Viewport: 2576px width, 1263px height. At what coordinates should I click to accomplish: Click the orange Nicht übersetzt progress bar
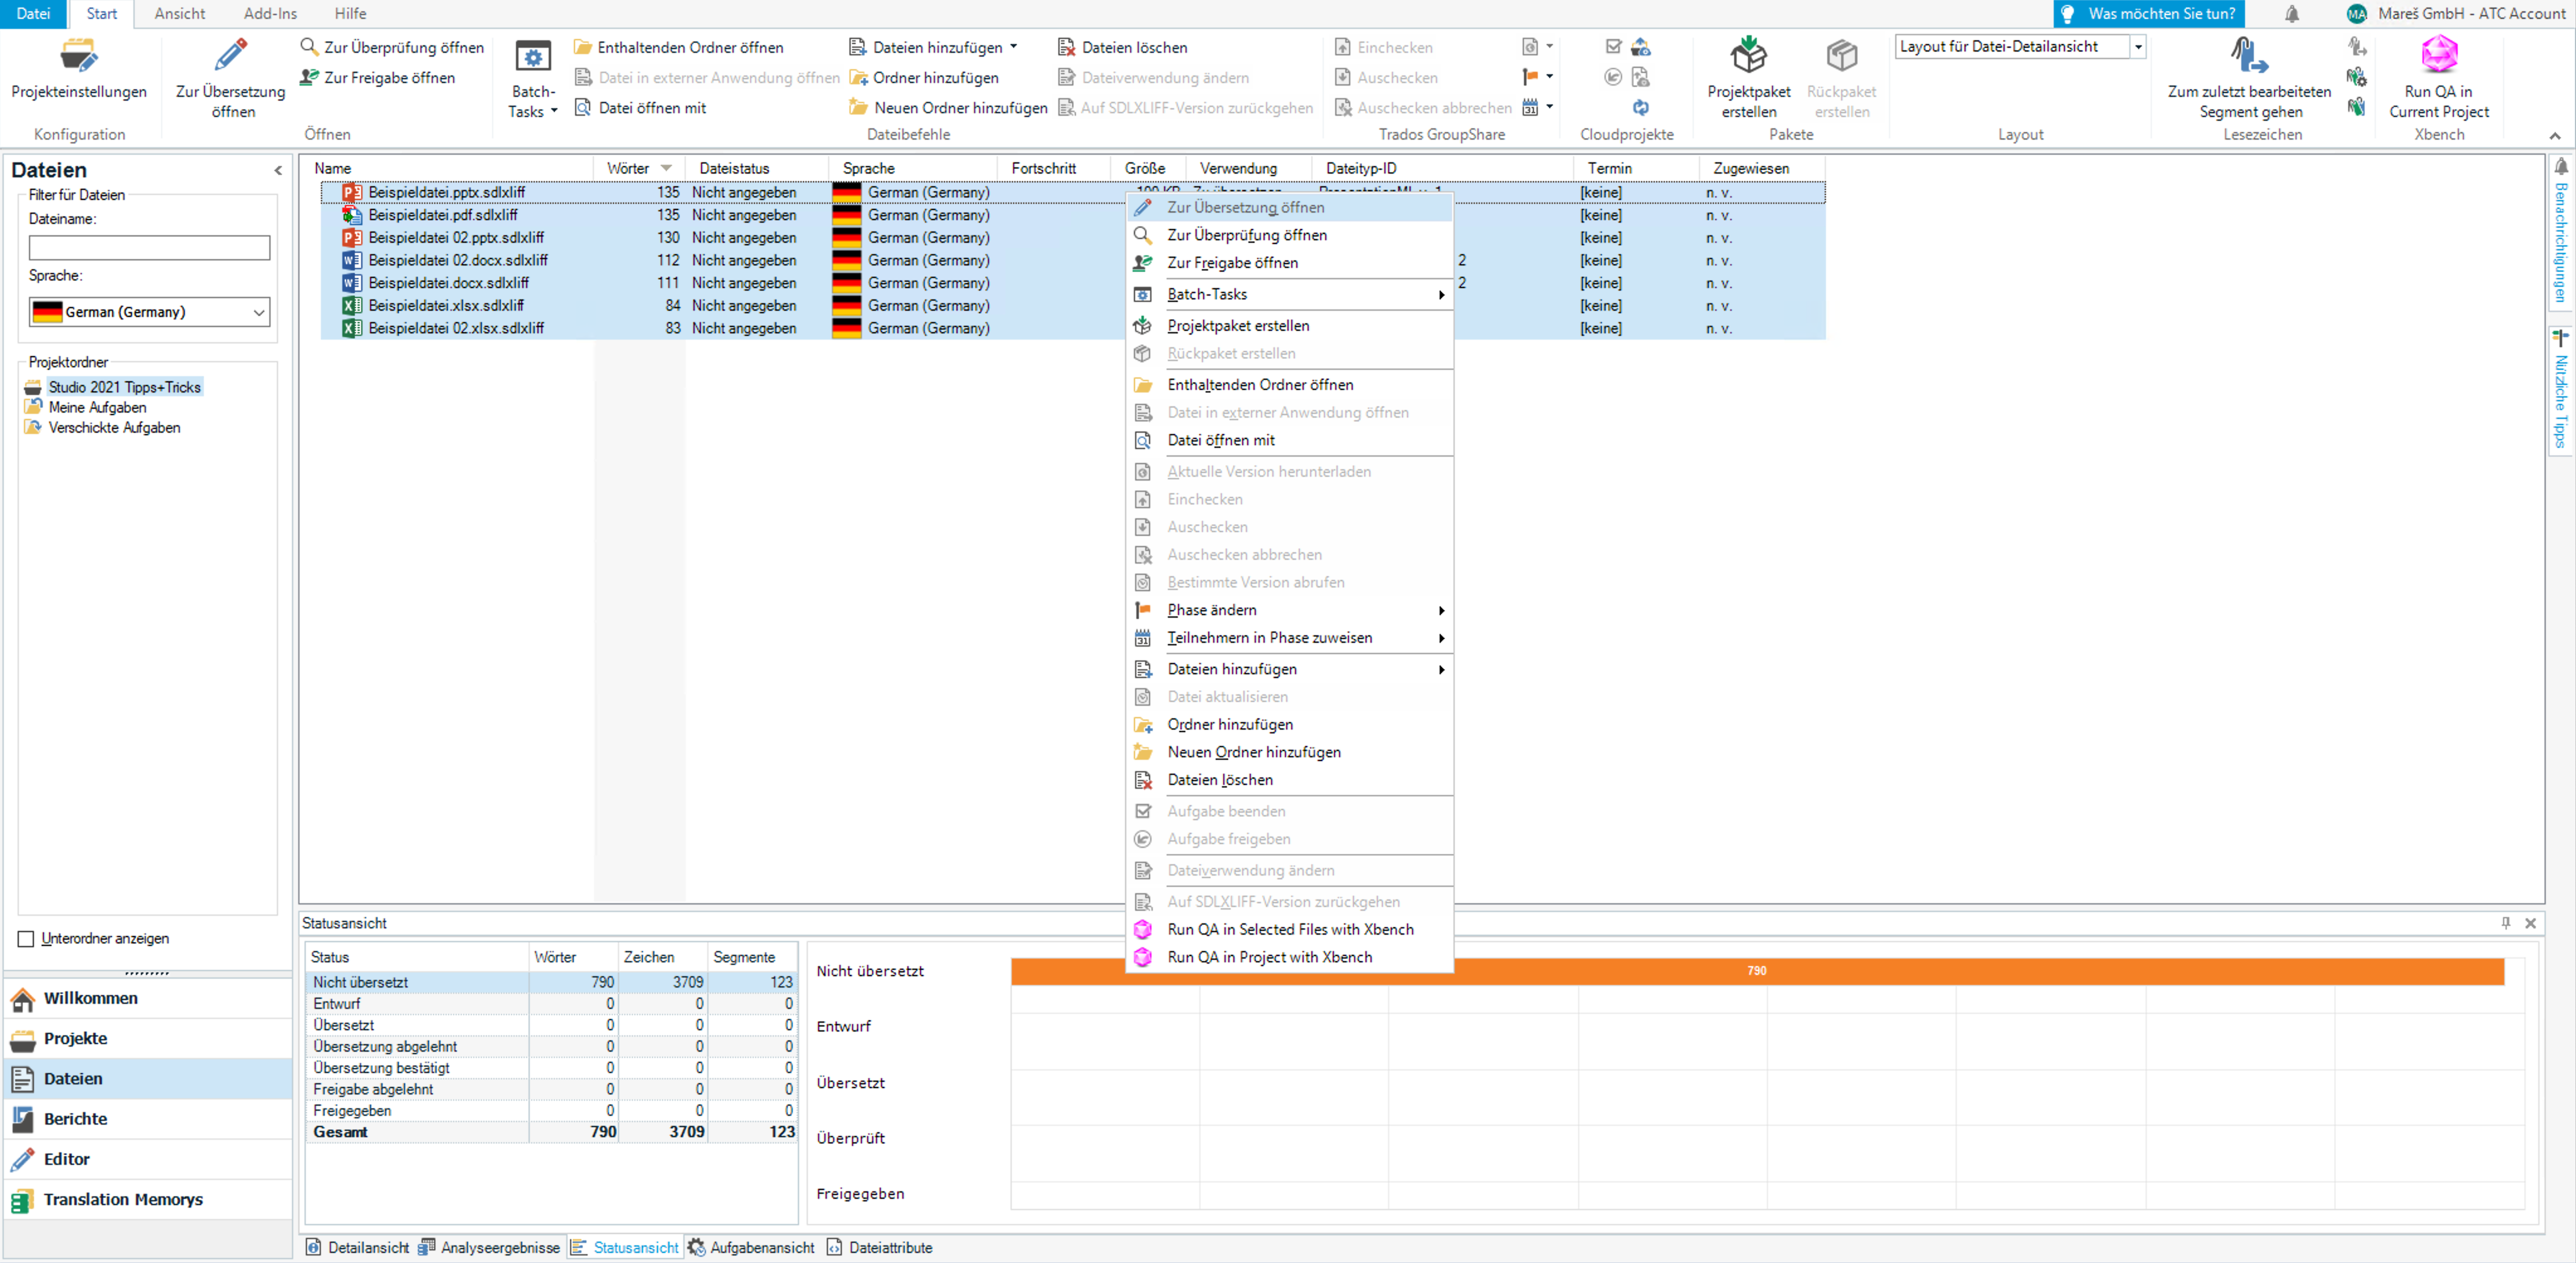pyautogui.click(x=1757, y=971)
